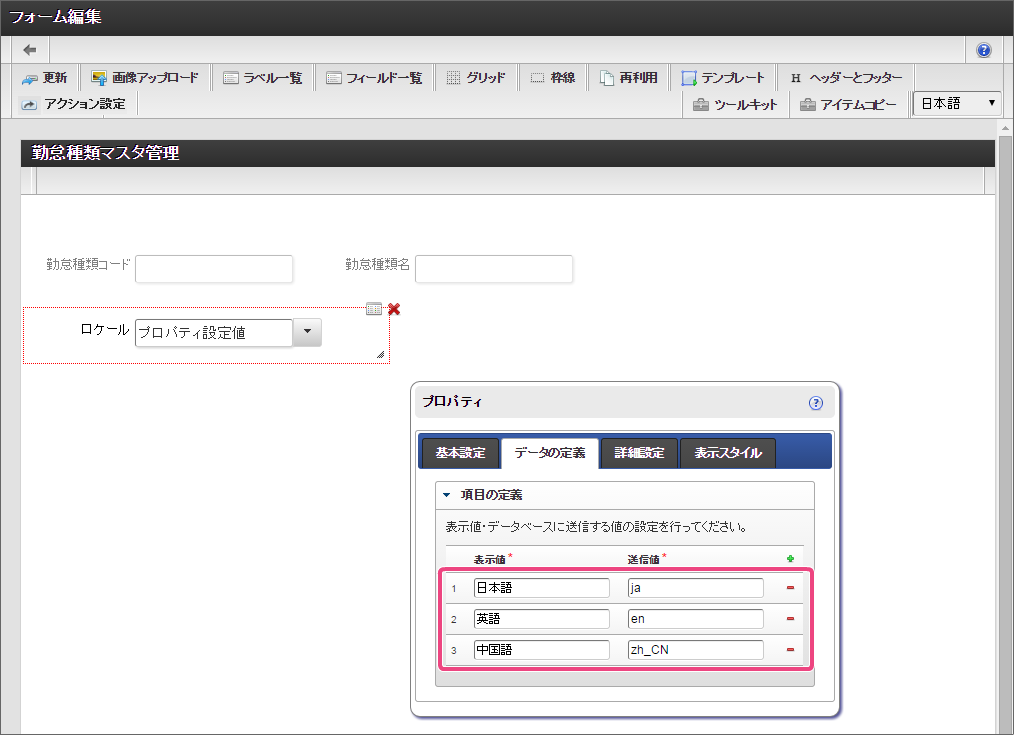Screen dimensions: 1014x735
Task: Open the ツールキット toolkit panel
Action: [x=735, y=104]
